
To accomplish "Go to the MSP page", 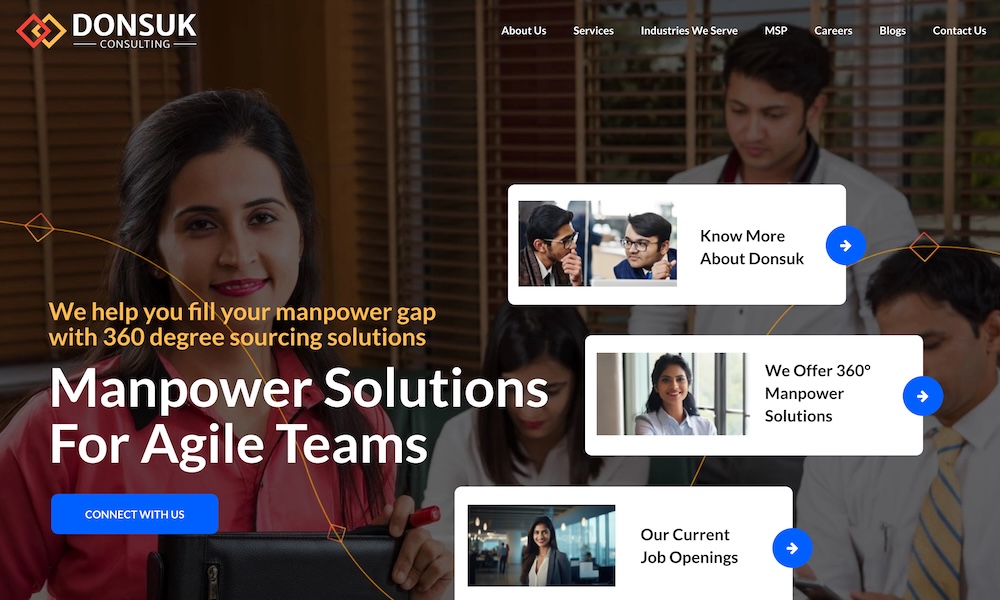I will (x=776, y=31).
